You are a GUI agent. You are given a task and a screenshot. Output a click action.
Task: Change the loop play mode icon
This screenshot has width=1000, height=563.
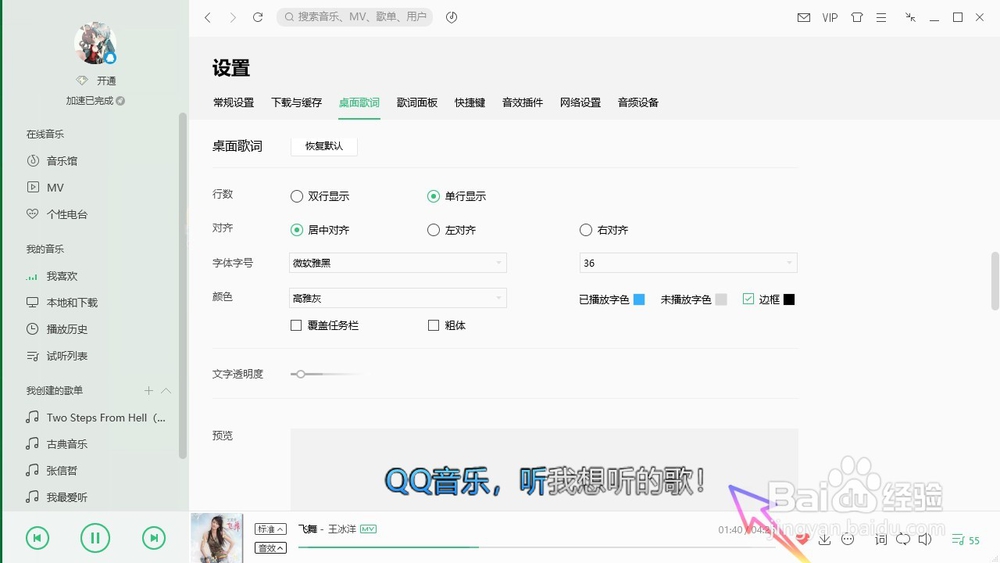(903, 539)
